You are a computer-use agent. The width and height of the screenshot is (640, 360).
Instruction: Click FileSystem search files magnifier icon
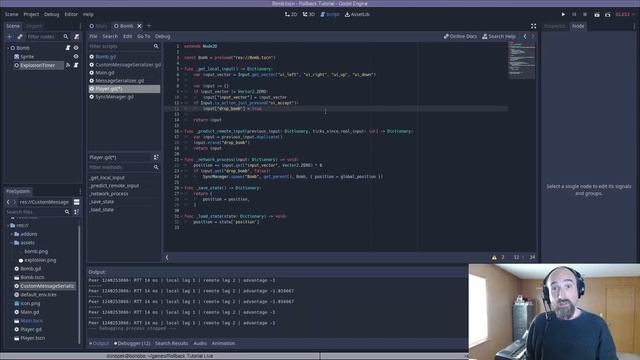67,212
